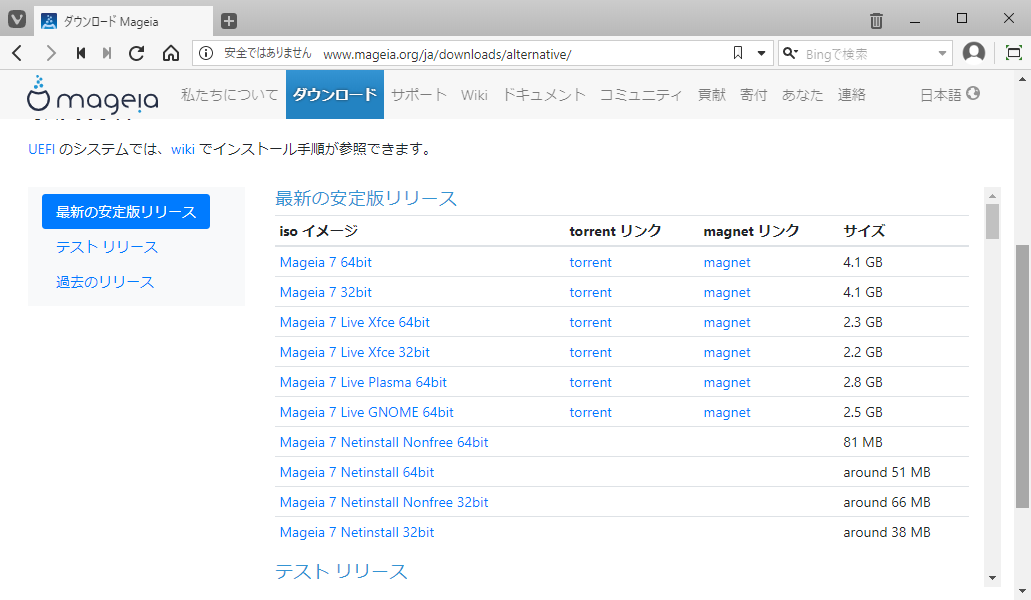Click inner scrollbar up arrow
The height and width of the screenshot is (600, 1031).
(x=992, y=196)
